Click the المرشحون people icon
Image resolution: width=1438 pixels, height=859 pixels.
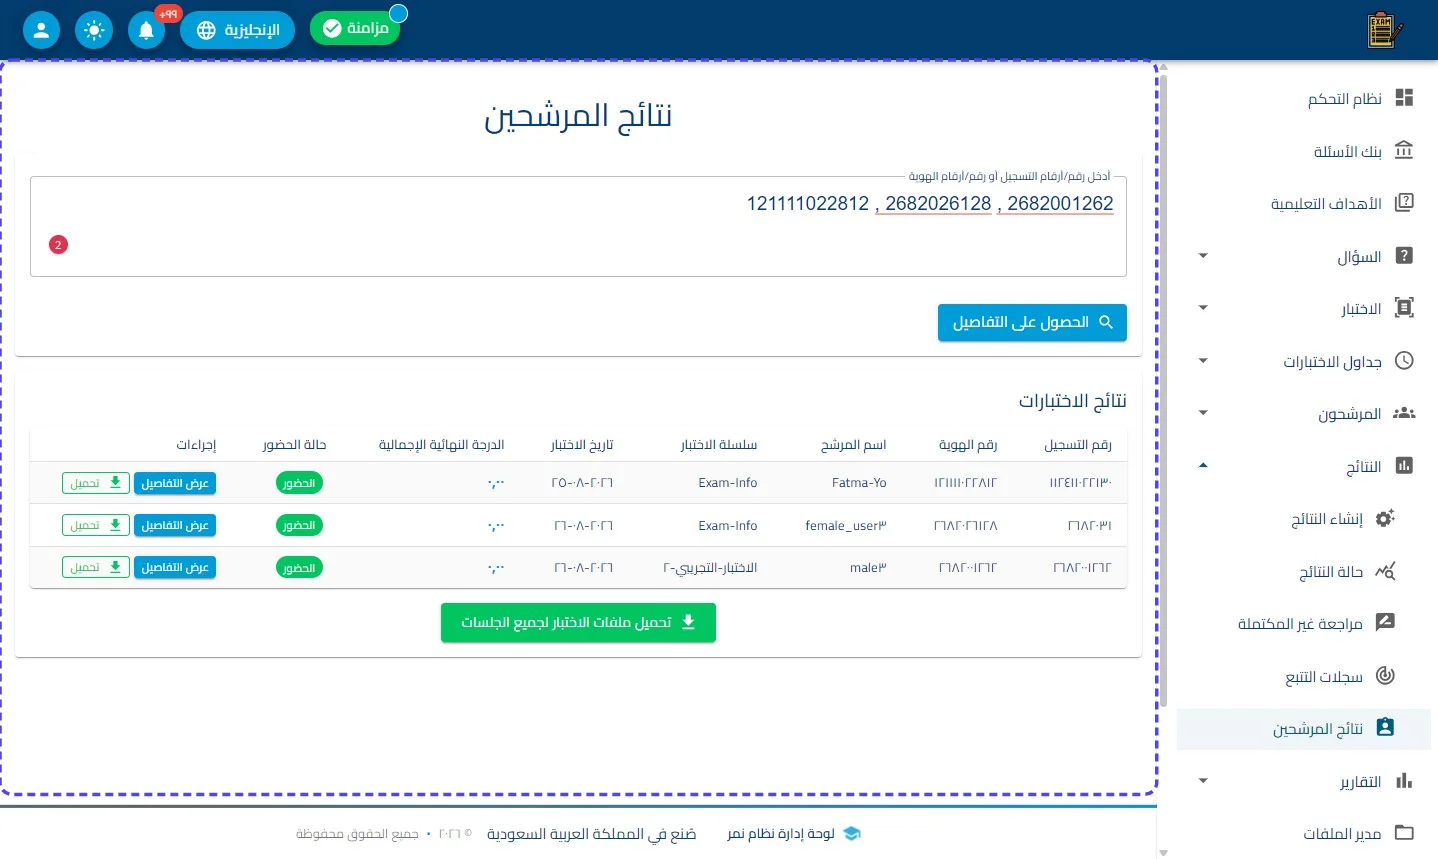pyautogui.click(x=1404, y=413)
